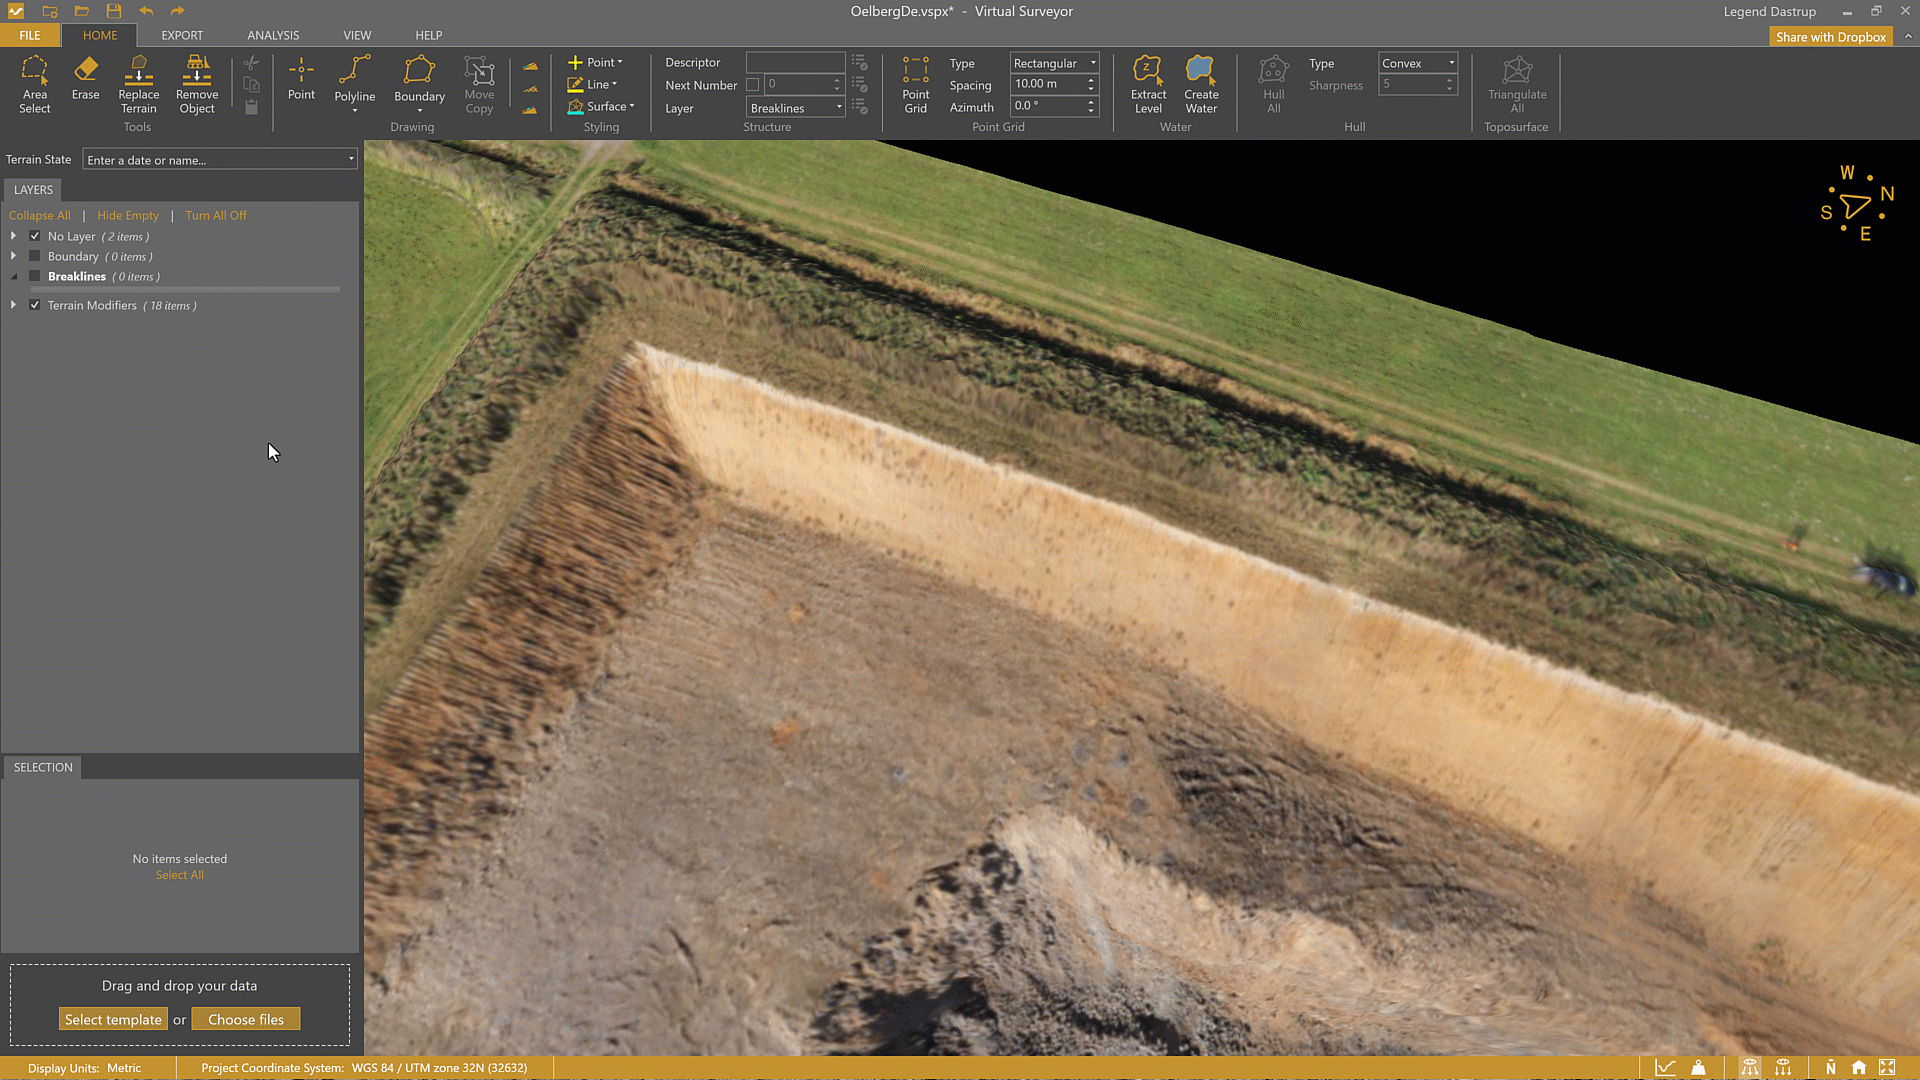Open the Point Grid tool

pos(915,84)
